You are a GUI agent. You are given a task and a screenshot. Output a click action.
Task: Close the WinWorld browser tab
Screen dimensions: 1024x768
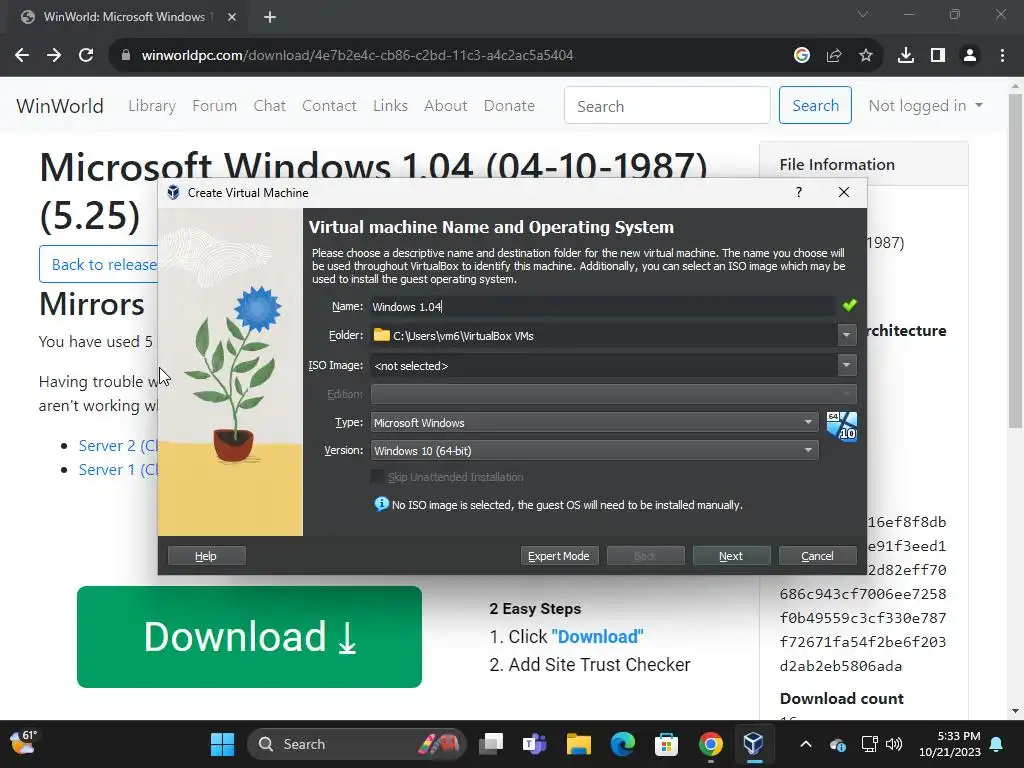tap(232, 17)
